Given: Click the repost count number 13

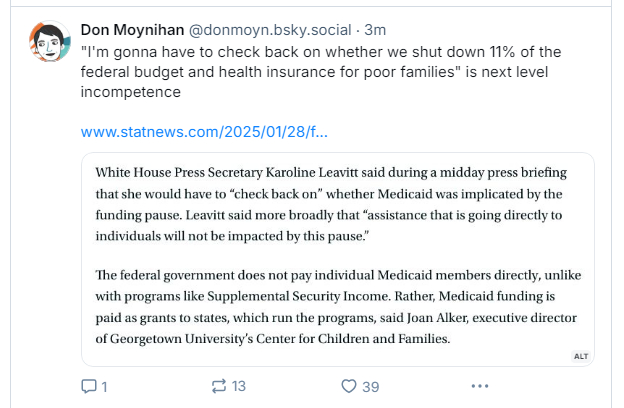Looking at the screenshot, I should (238, 386).
